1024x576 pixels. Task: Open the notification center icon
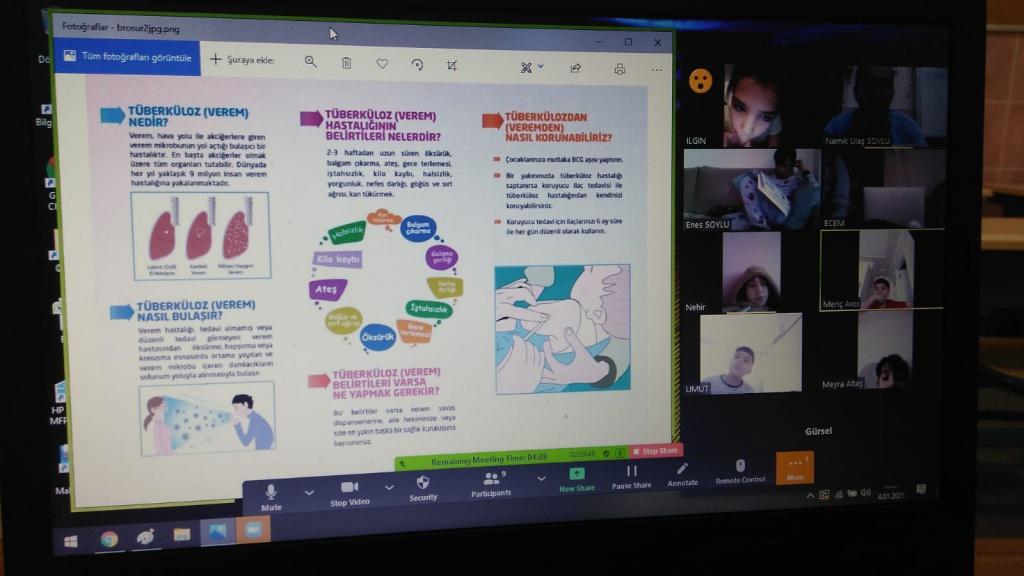point(921,489)
